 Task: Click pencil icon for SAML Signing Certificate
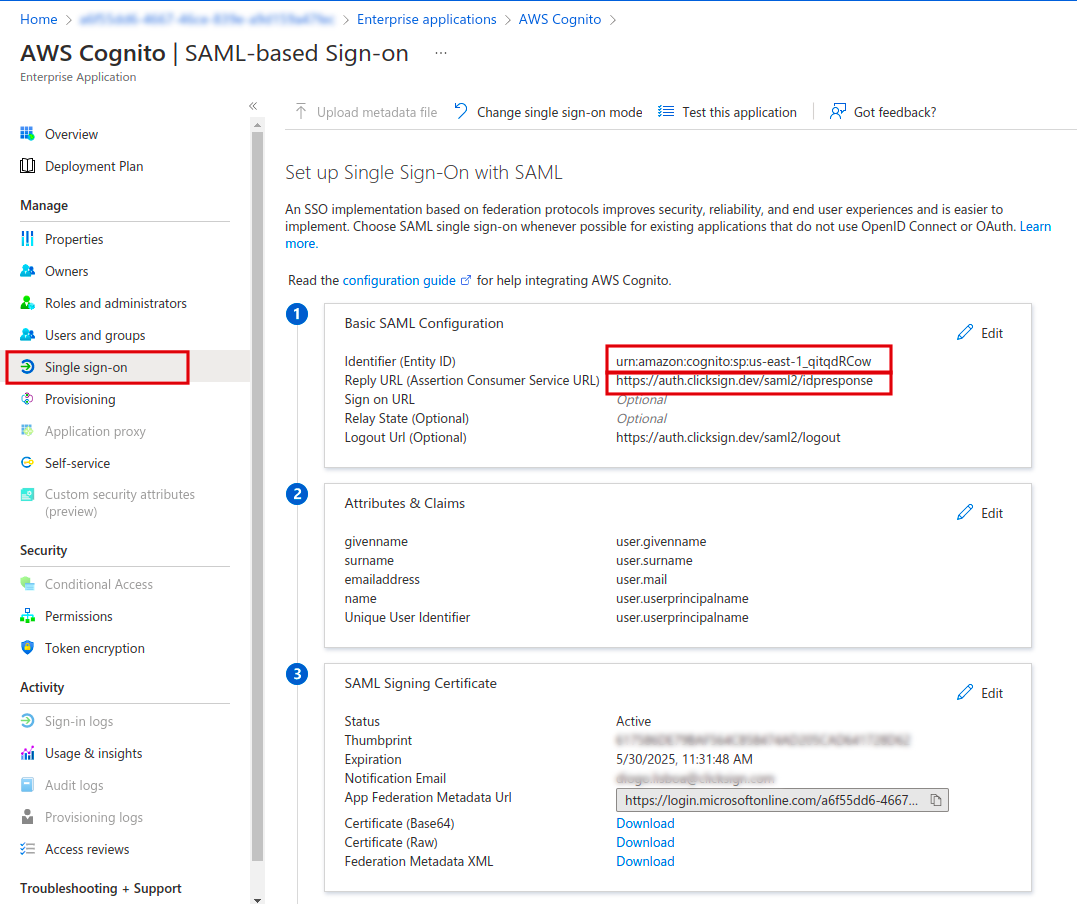pos(965,692)
